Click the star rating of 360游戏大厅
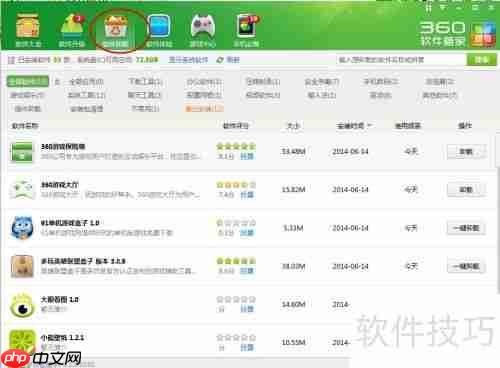This screenshot has height=368, width=500. [x=236, y=185]
